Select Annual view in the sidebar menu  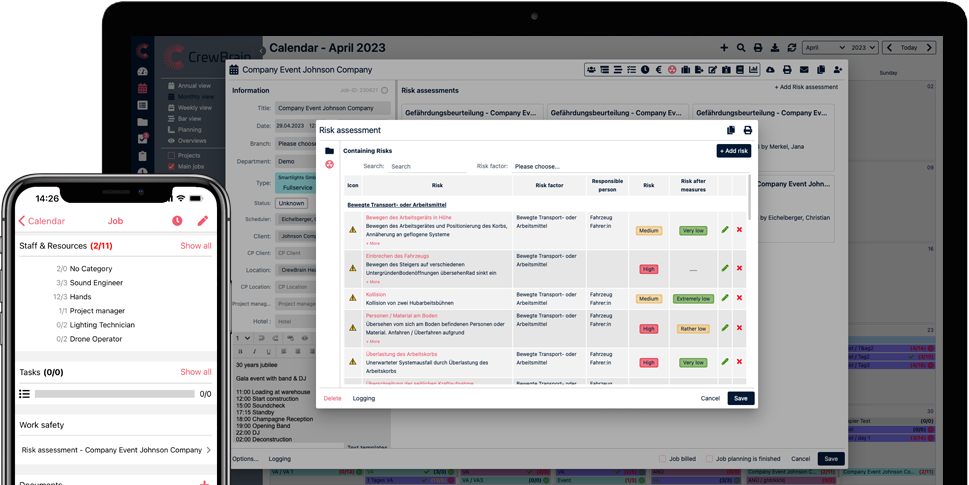(x=194, y=84)
